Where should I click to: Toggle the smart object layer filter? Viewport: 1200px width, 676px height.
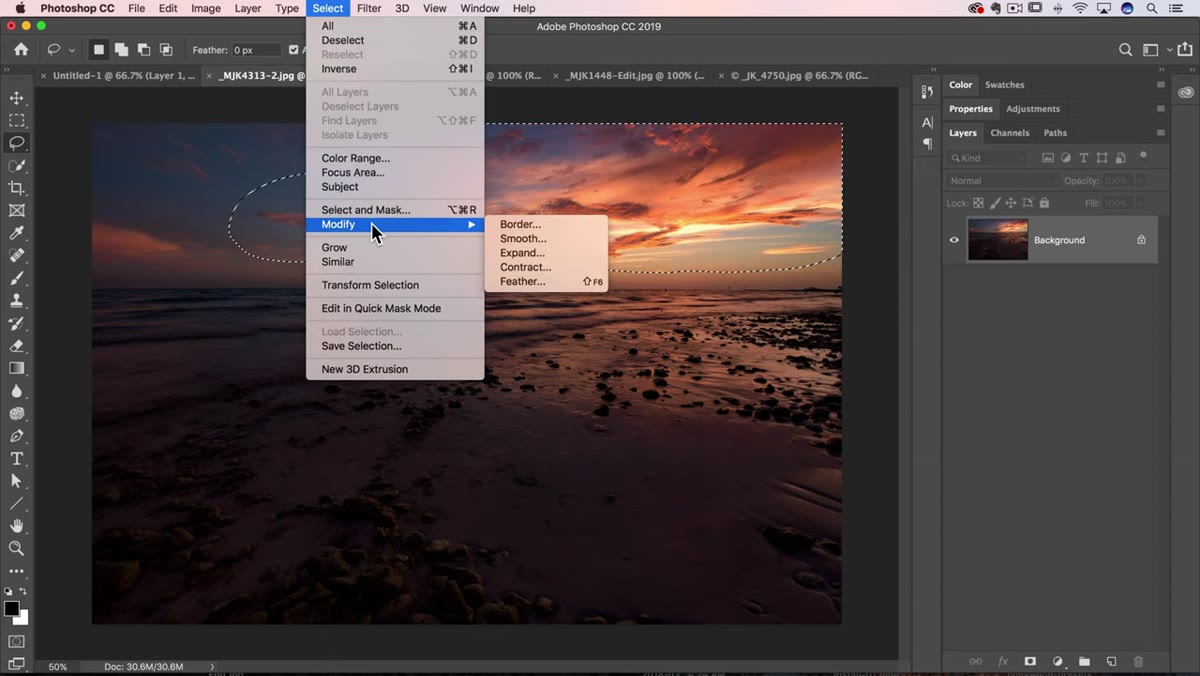(x=1120, y=158)
